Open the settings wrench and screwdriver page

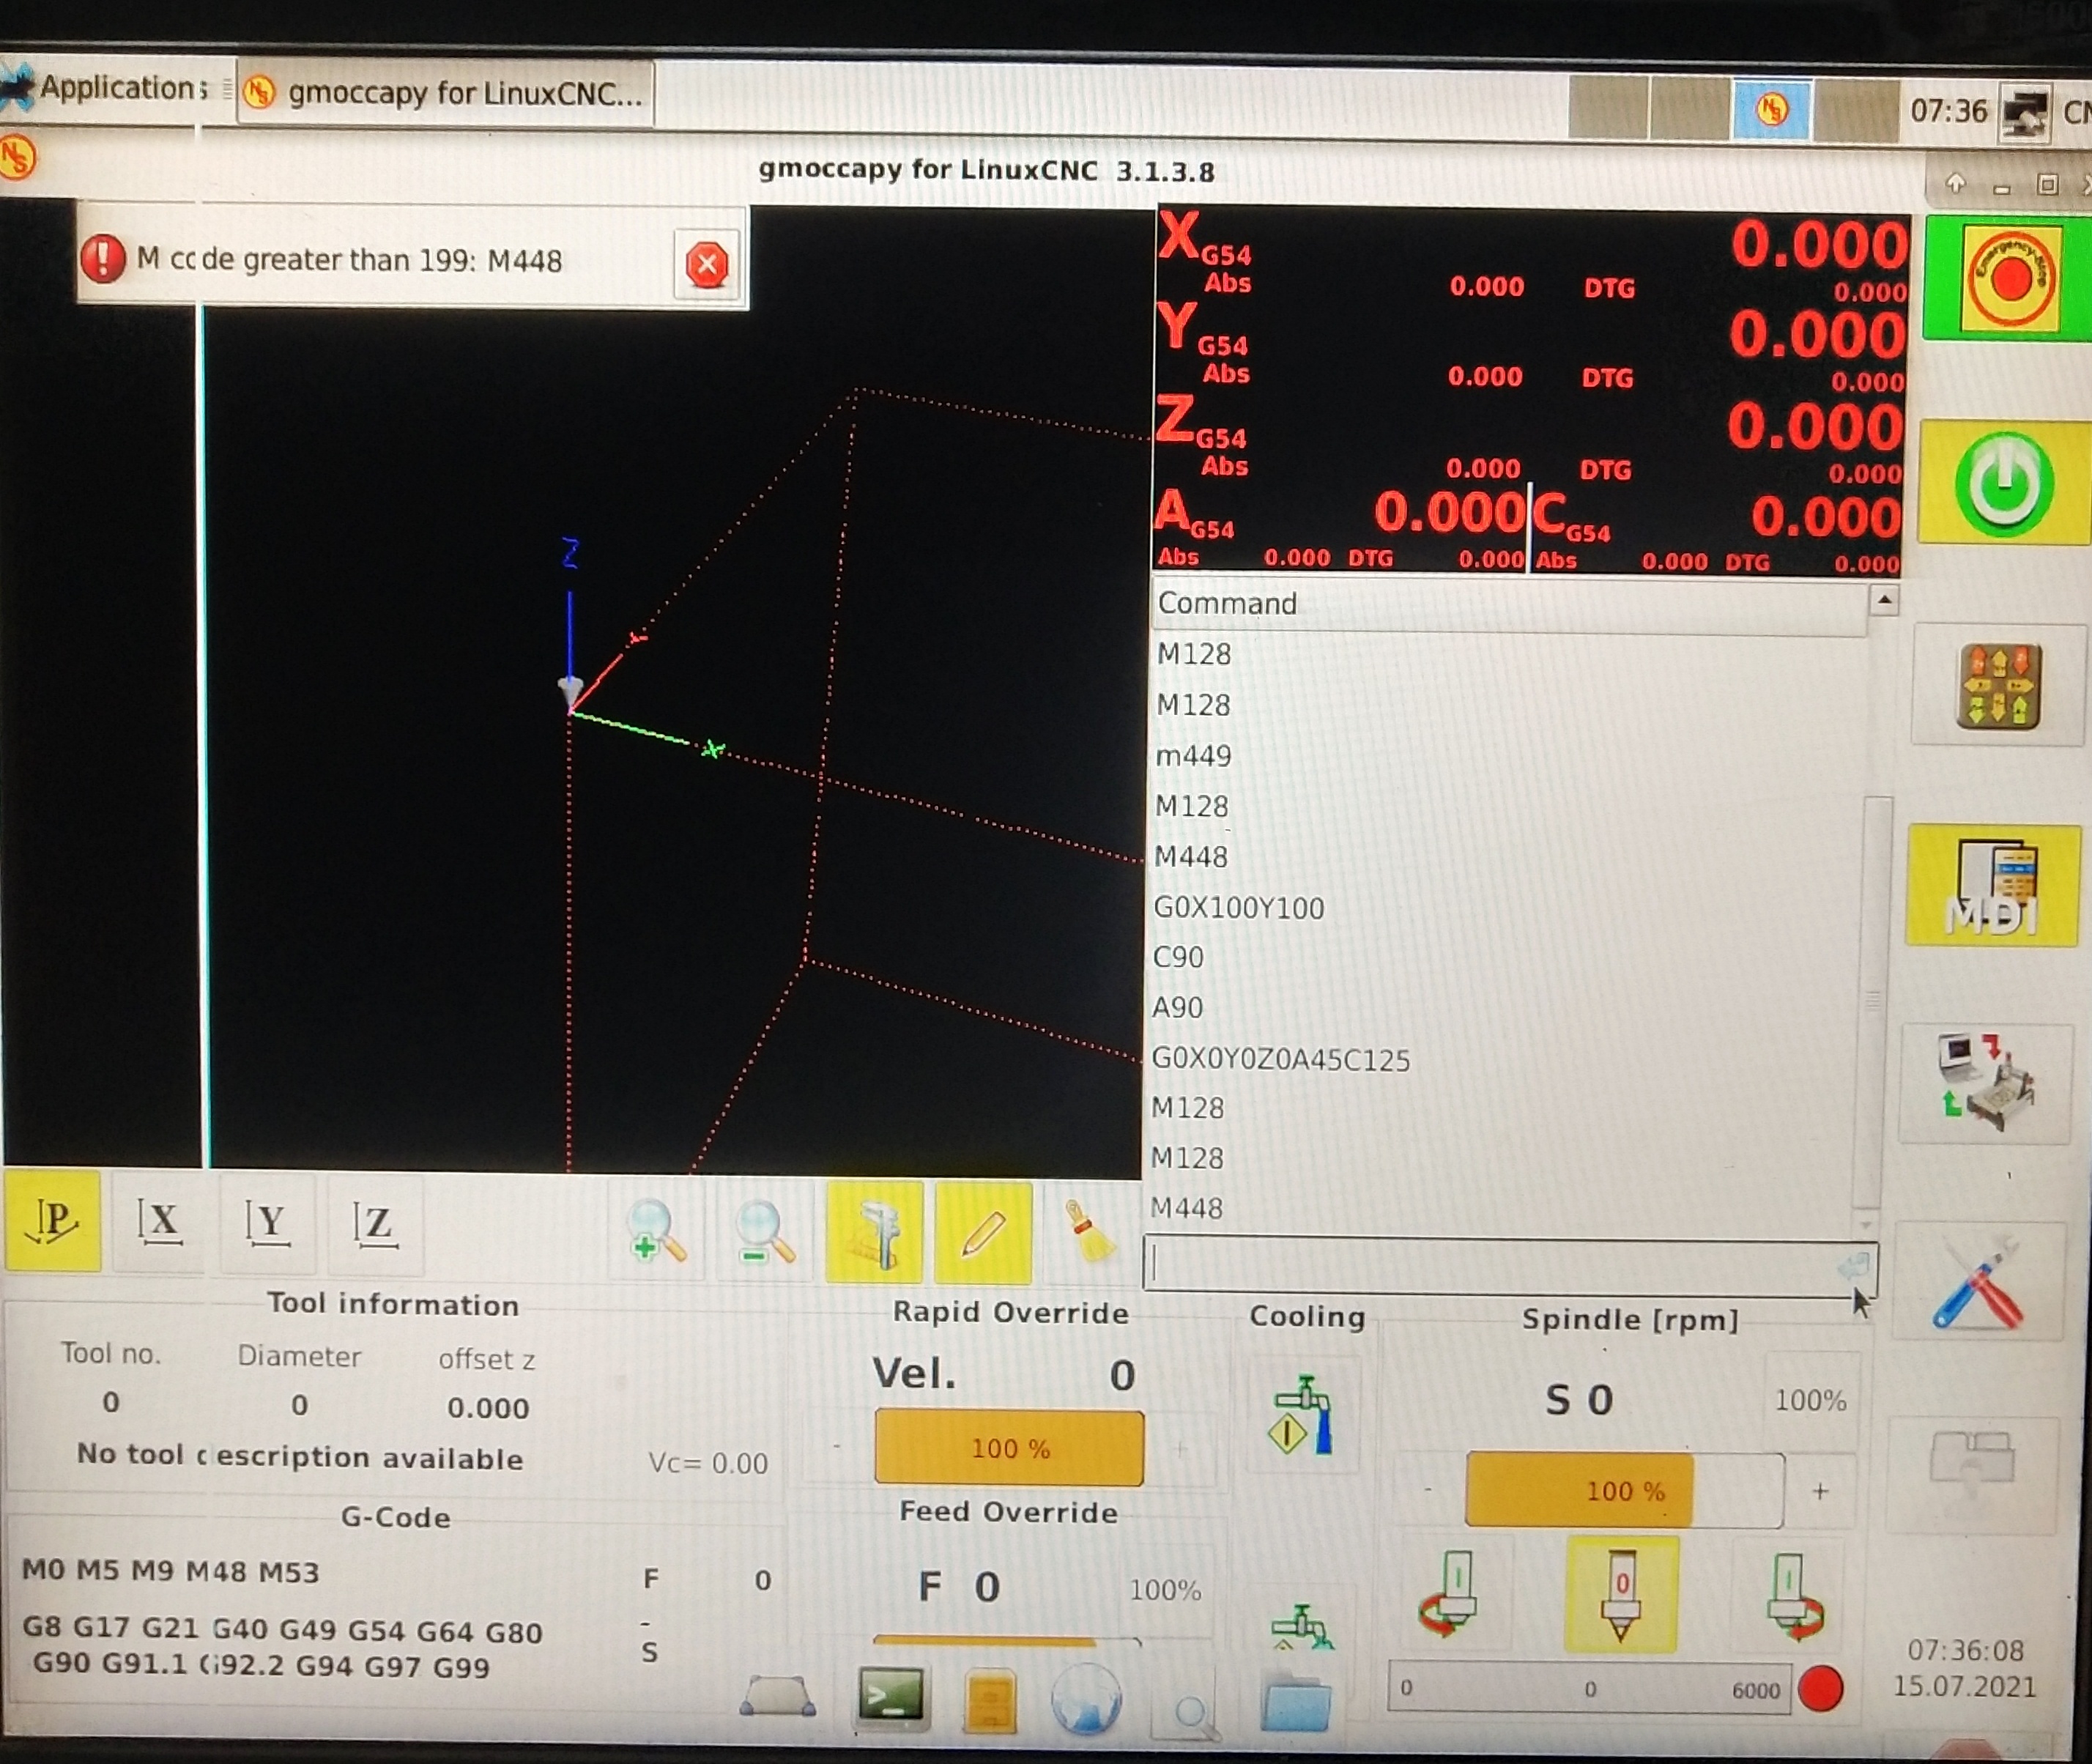point(1979,1283)
